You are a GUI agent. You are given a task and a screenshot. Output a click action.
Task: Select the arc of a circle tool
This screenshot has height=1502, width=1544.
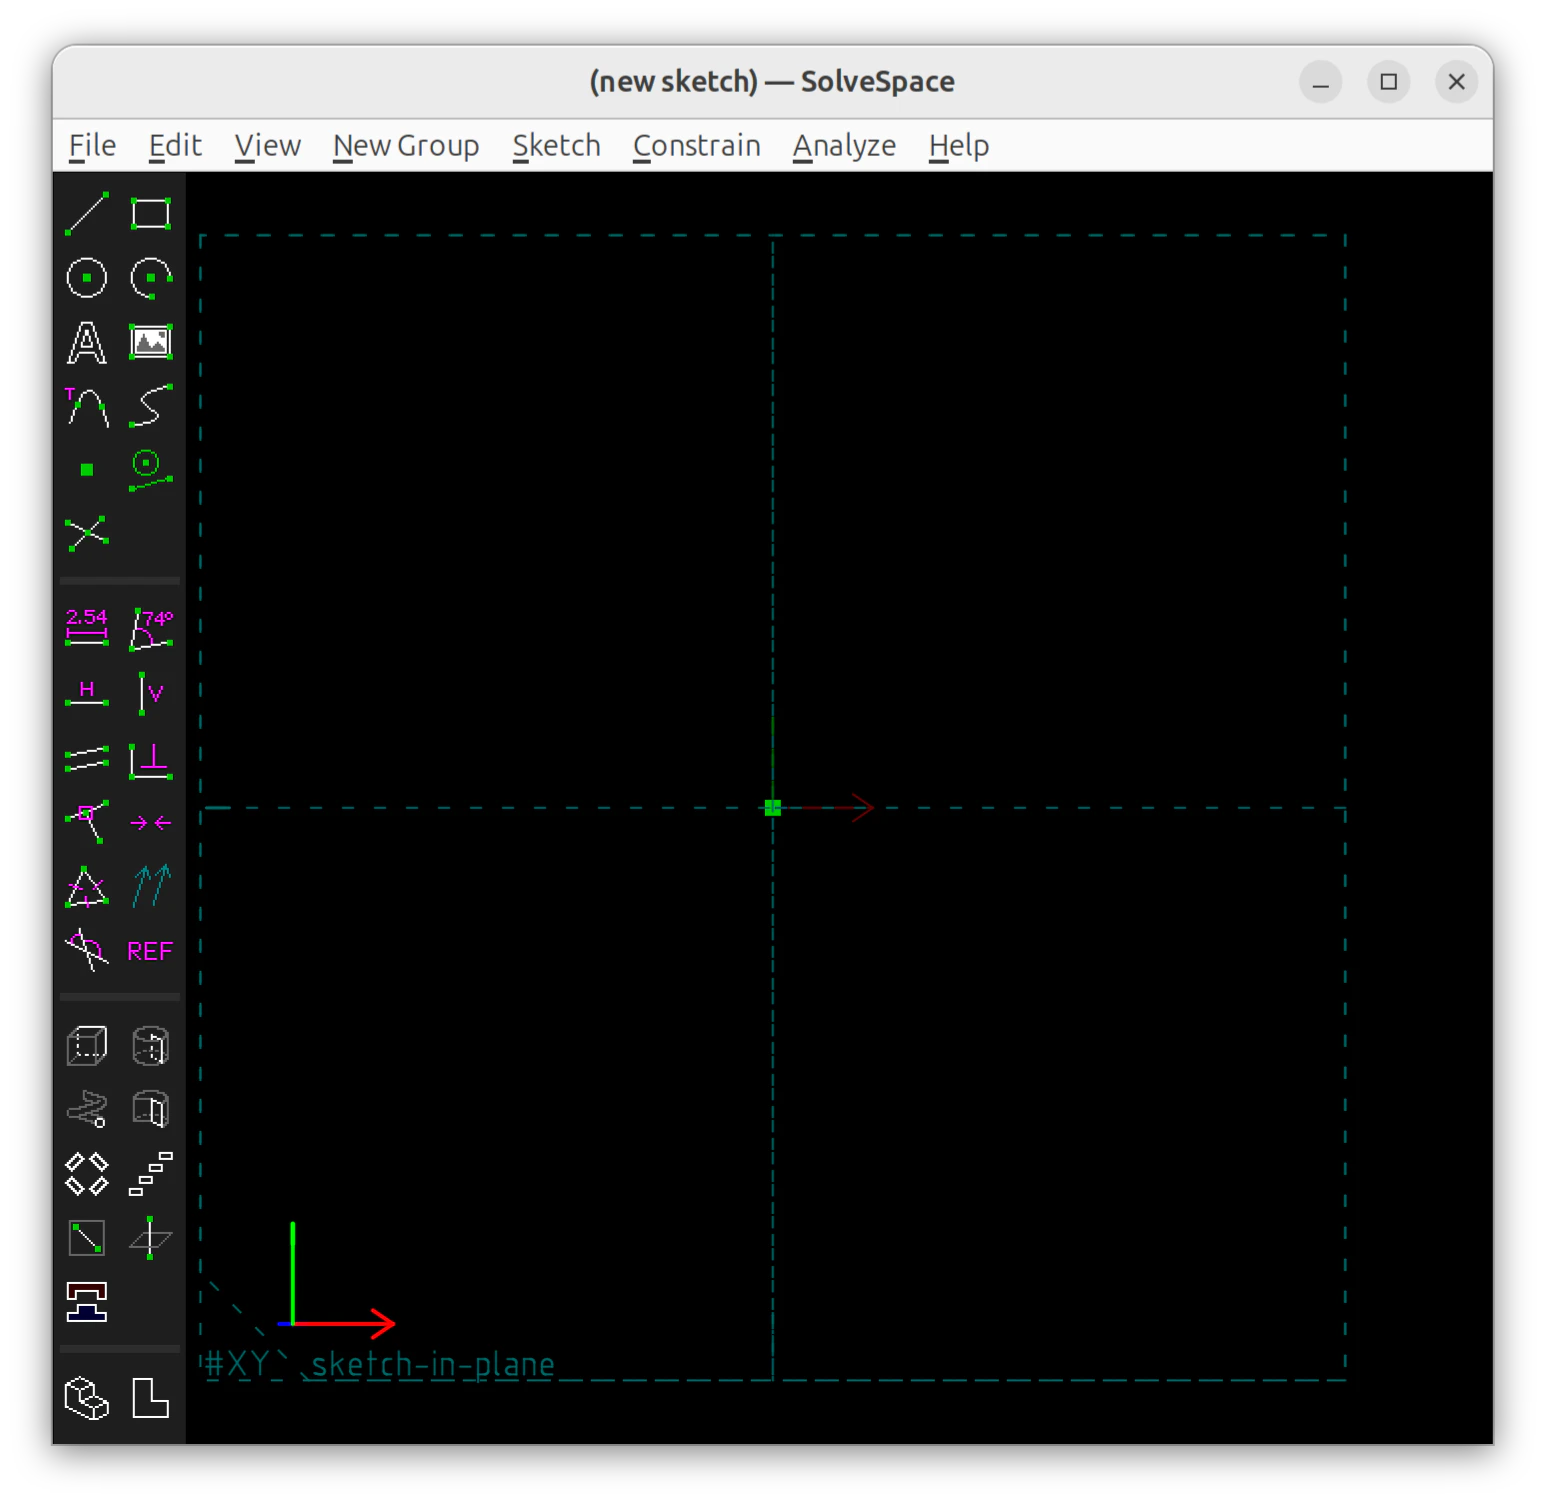[x=151, y=278]
